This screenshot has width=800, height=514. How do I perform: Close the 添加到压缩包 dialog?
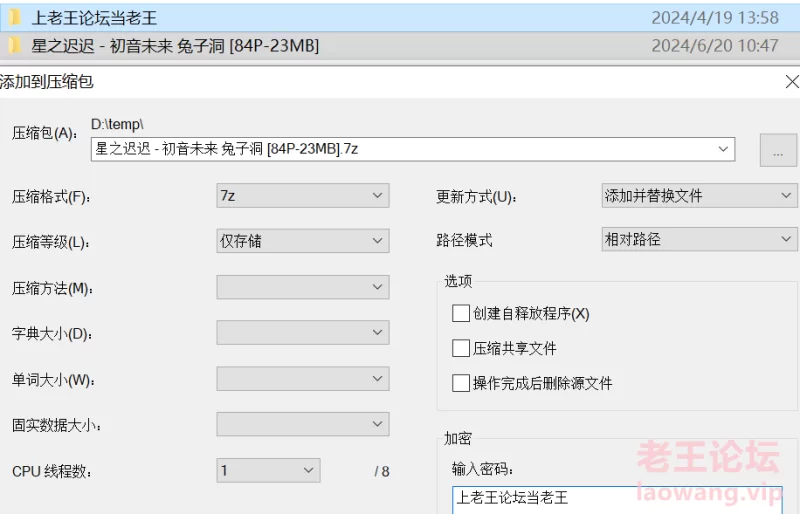pyautogui.click(x=792, y=82)
